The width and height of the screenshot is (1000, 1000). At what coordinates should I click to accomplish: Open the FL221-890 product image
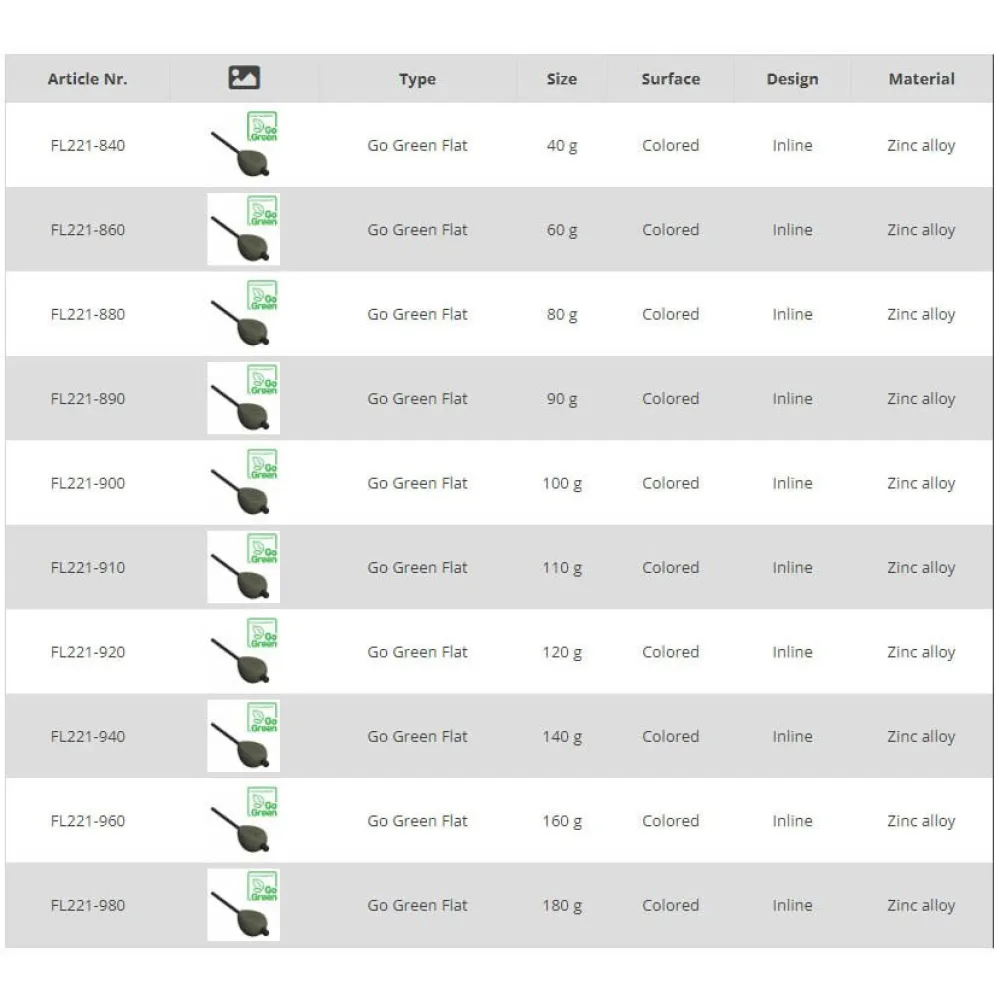pyautogui.click(x=243, y=399)
